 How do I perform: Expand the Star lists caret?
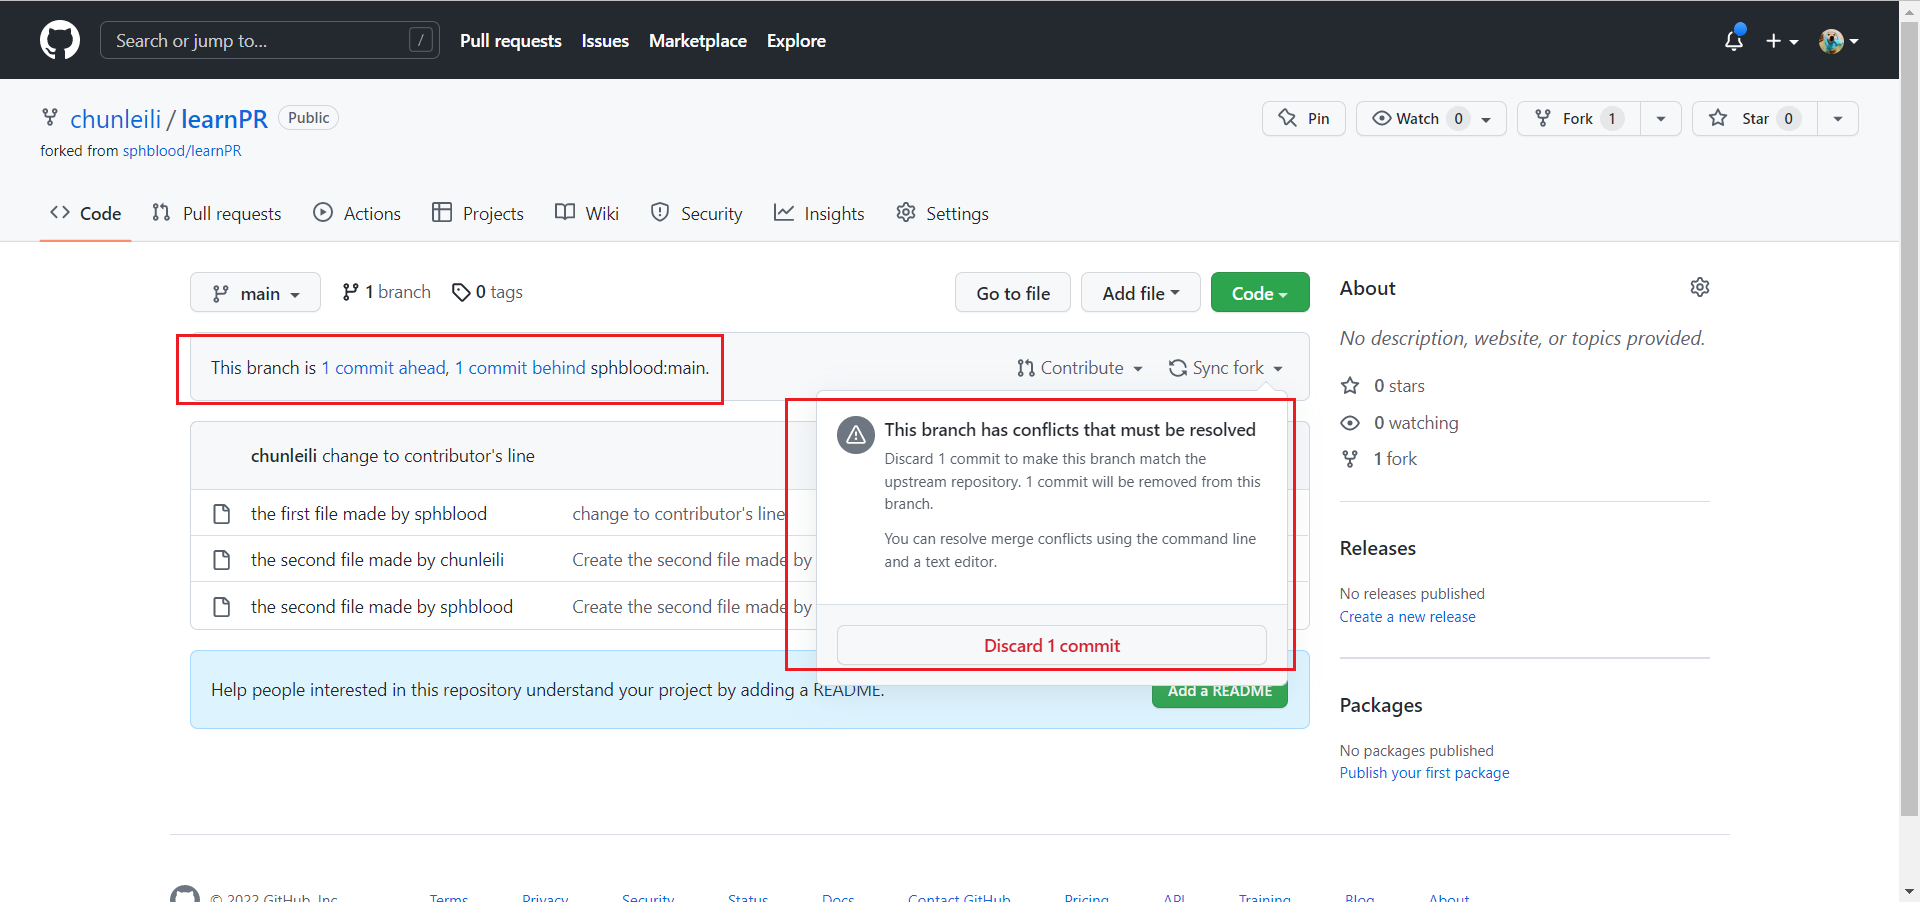[x=1838, y=118]
